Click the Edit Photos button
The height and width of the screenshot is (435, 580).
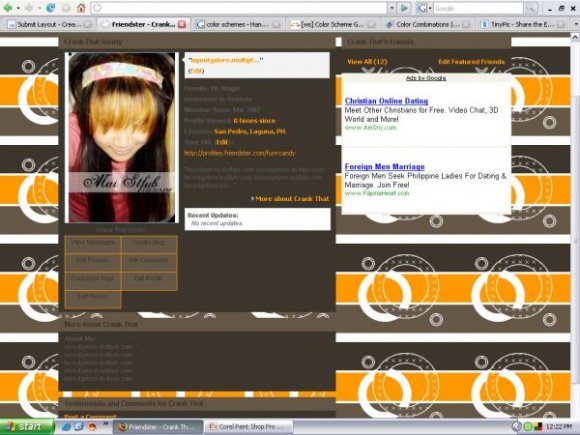coord(93,299)
